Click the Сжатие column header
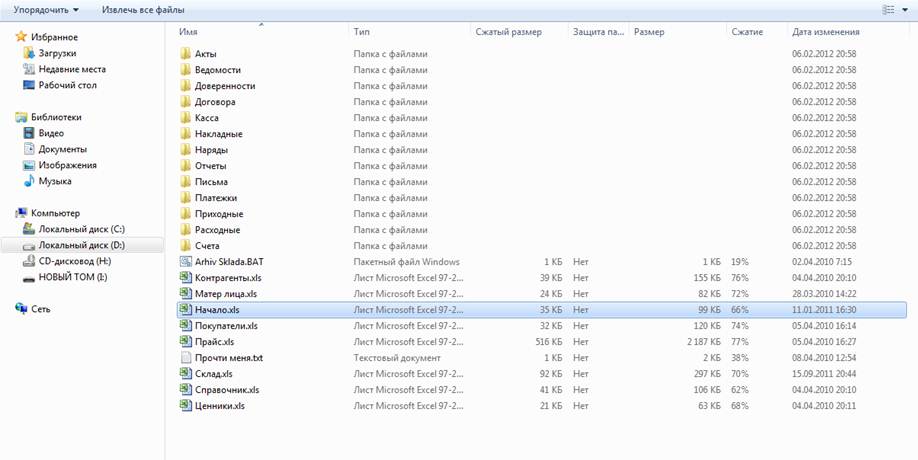The image size is (918, 460). (x=747, y=32)
